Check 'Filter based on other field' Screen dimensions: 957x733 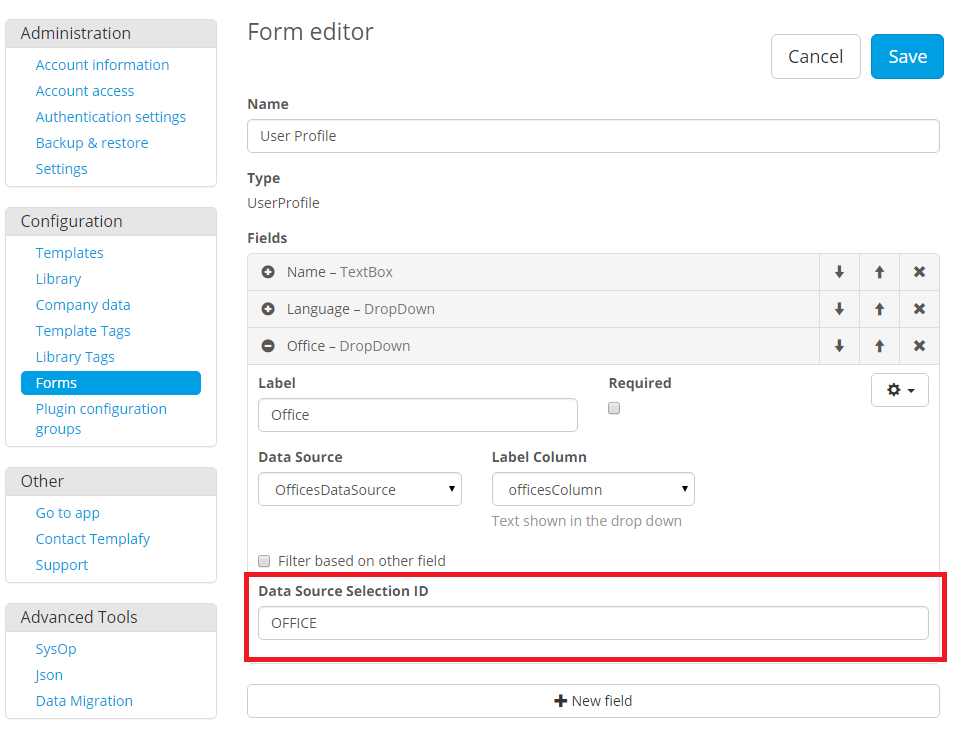pyautogui.click(x=264, y=561)
